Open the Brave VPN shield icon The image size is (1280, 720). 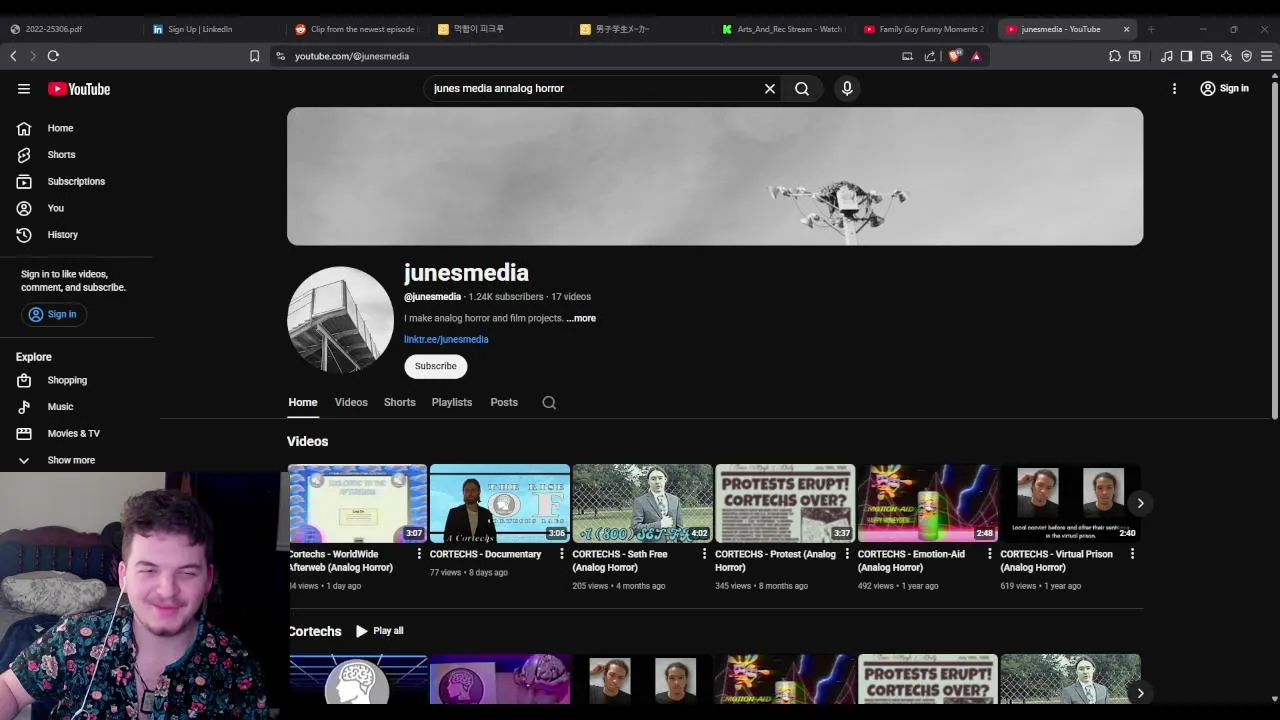(x=1246, y=56)
